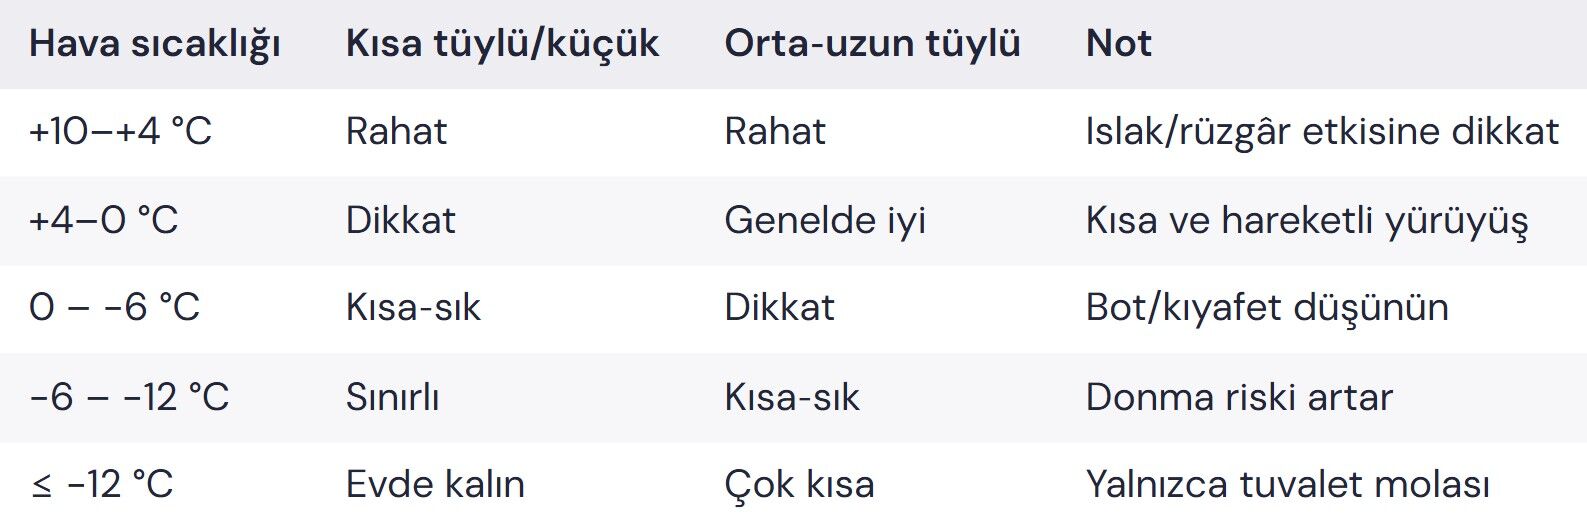Click the 'Not' column header
1587x522 pixels.
1118,44
